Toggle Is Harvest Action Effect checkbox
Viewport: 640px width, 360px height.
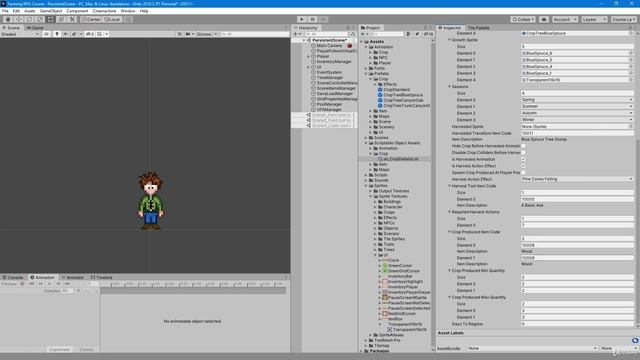coord(523,166)
